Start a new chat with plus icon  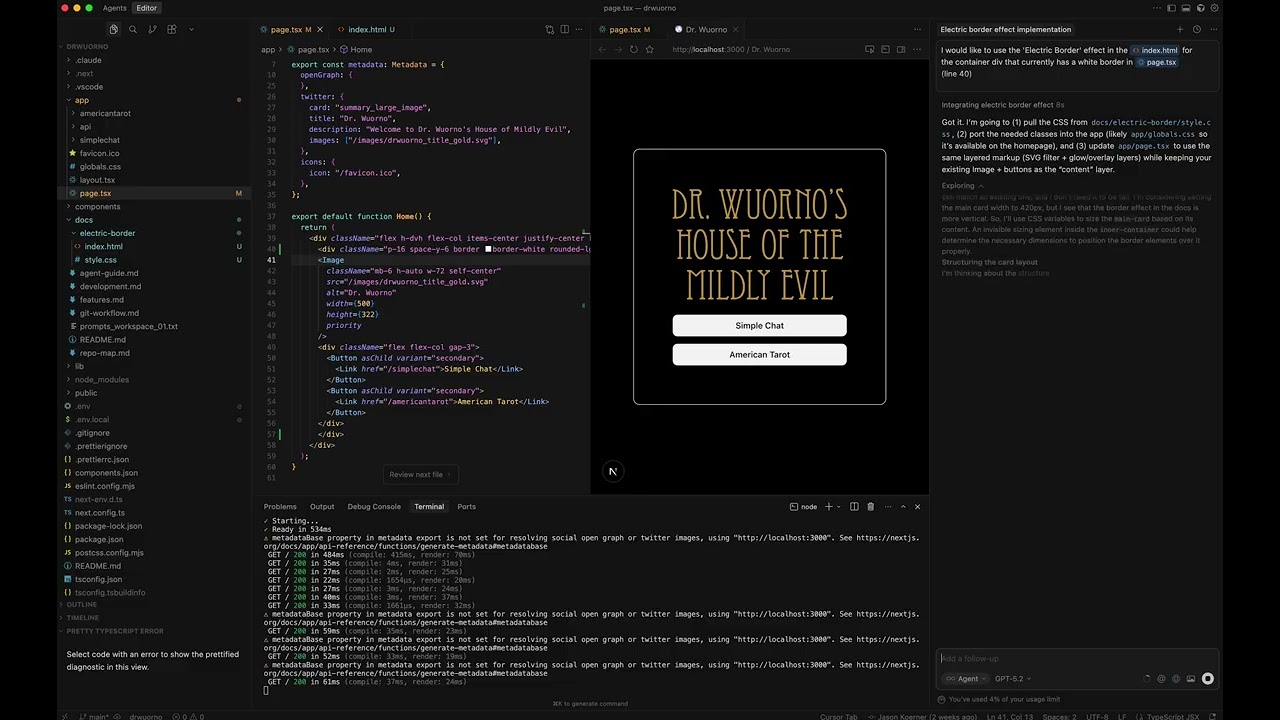point(1180,29)
